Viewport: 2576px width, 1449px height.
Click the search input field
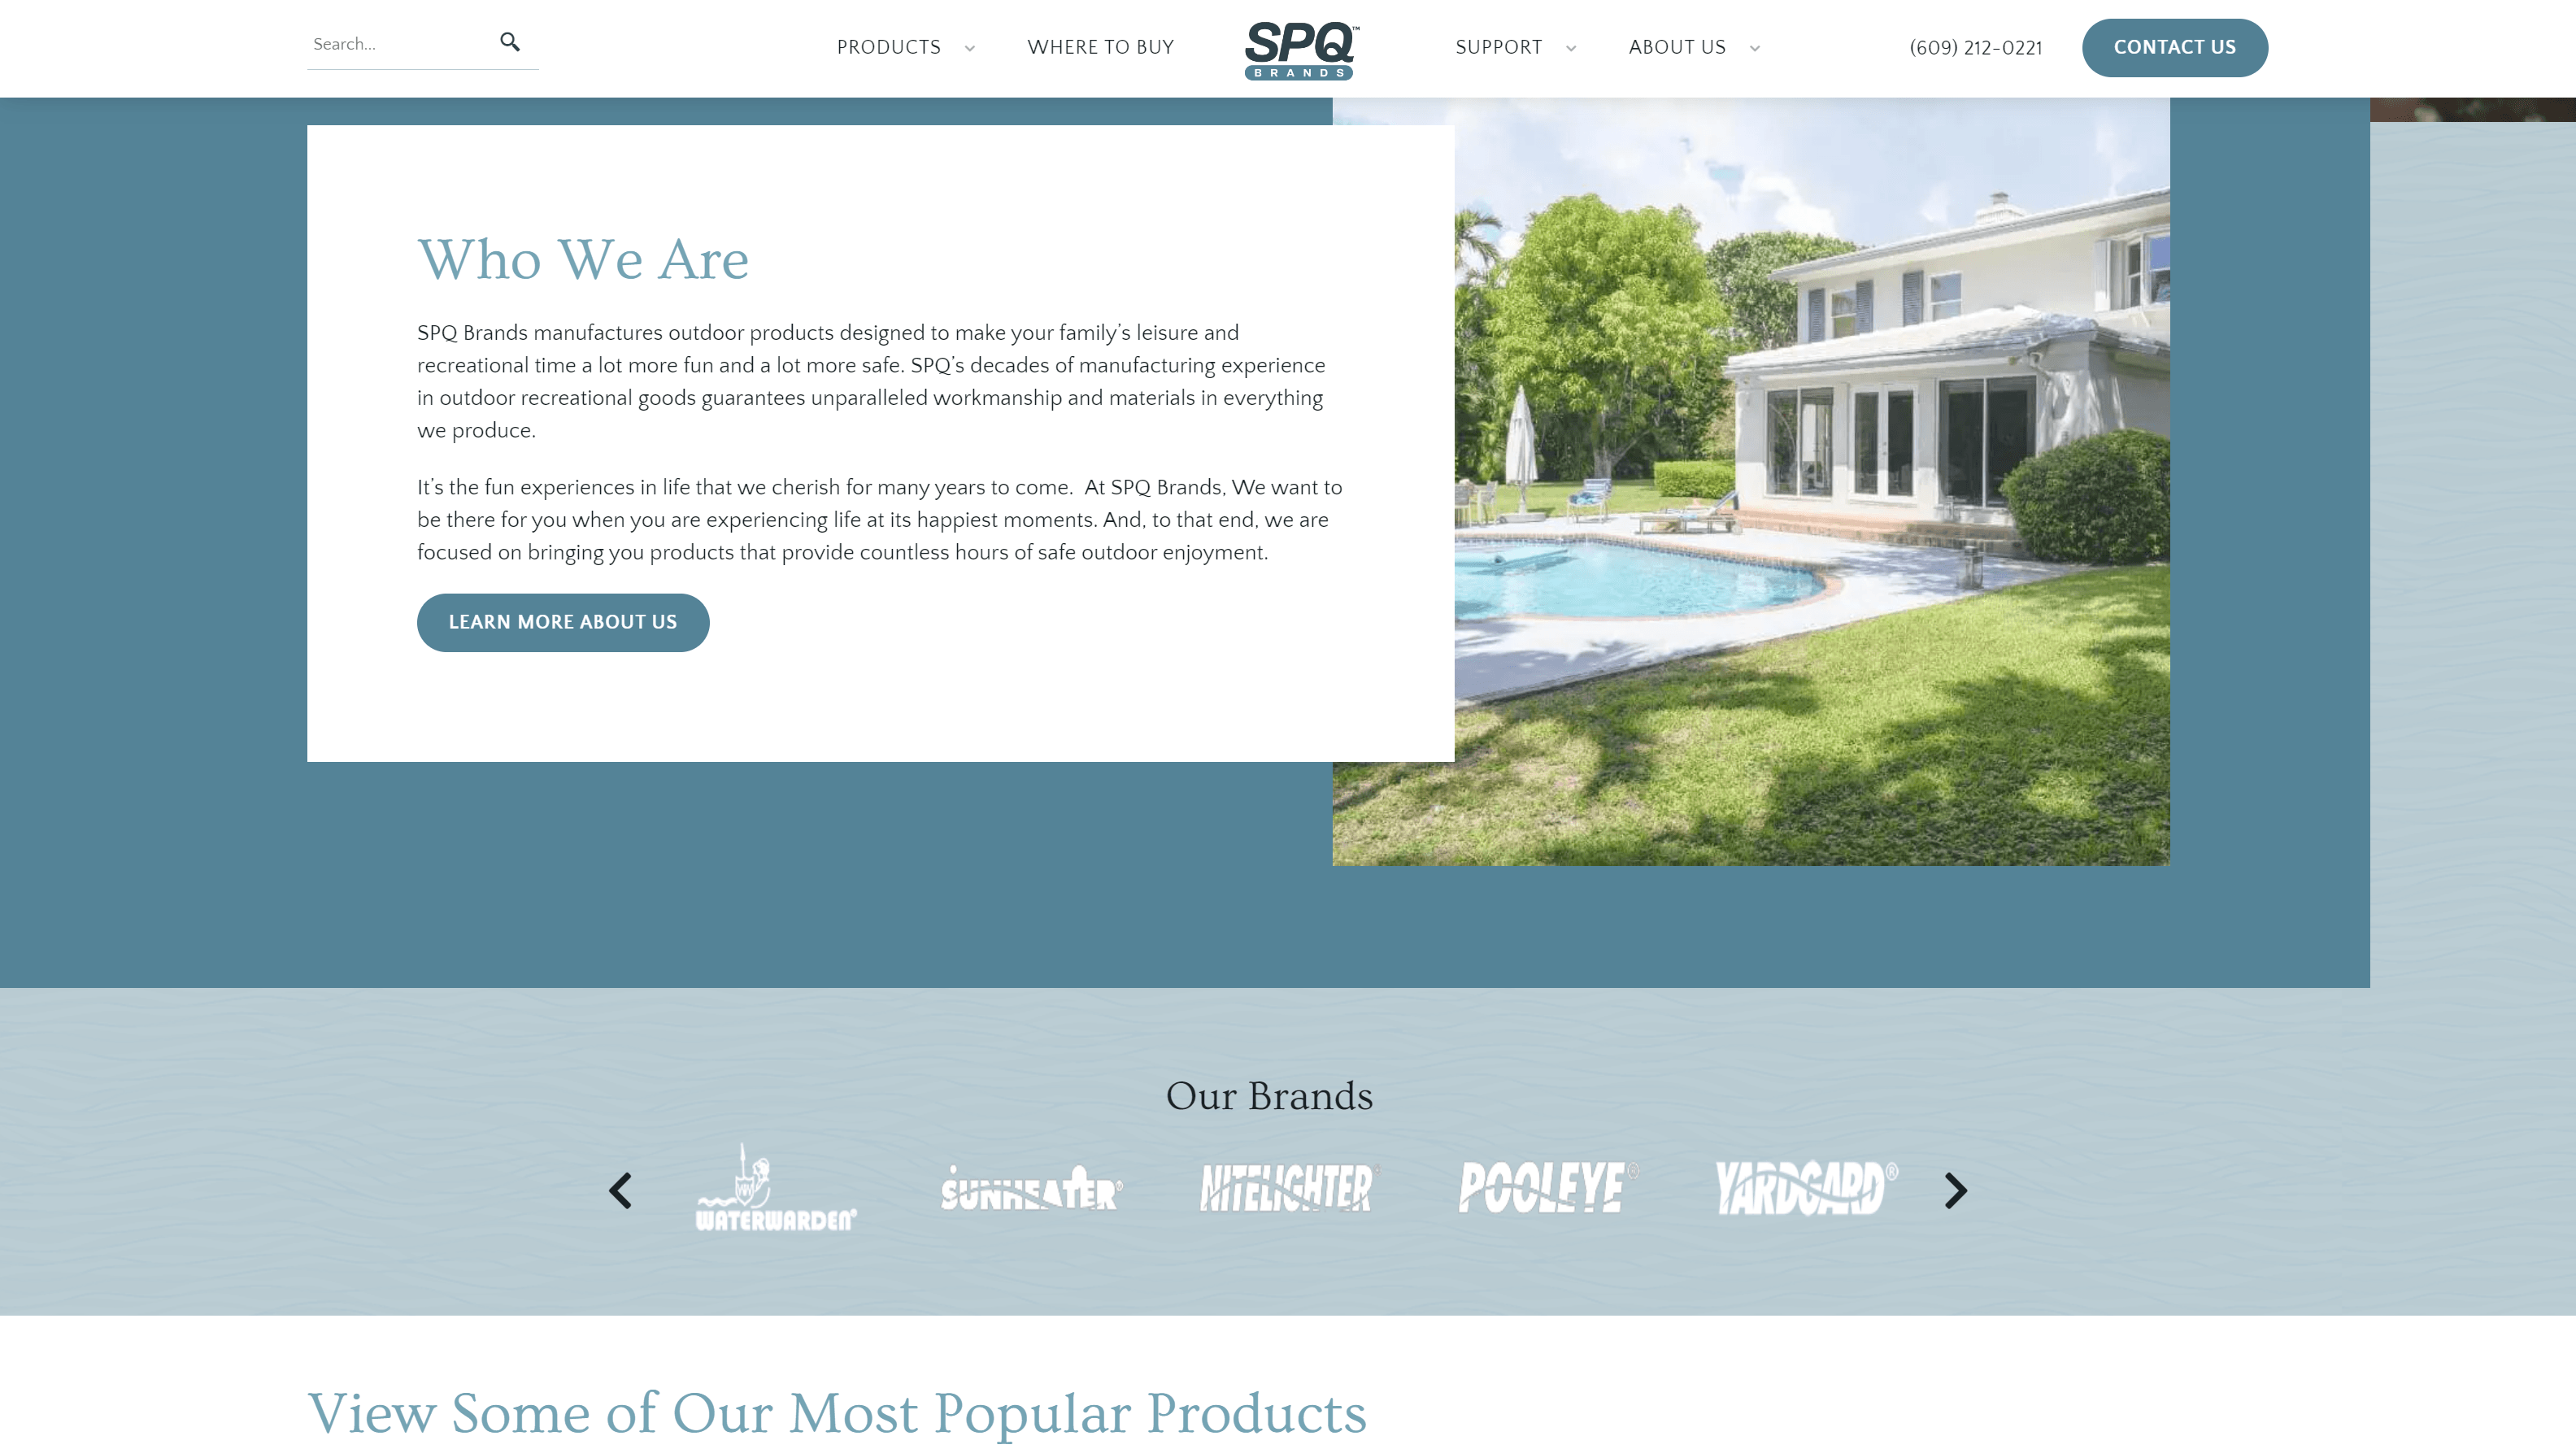[396, 44]
